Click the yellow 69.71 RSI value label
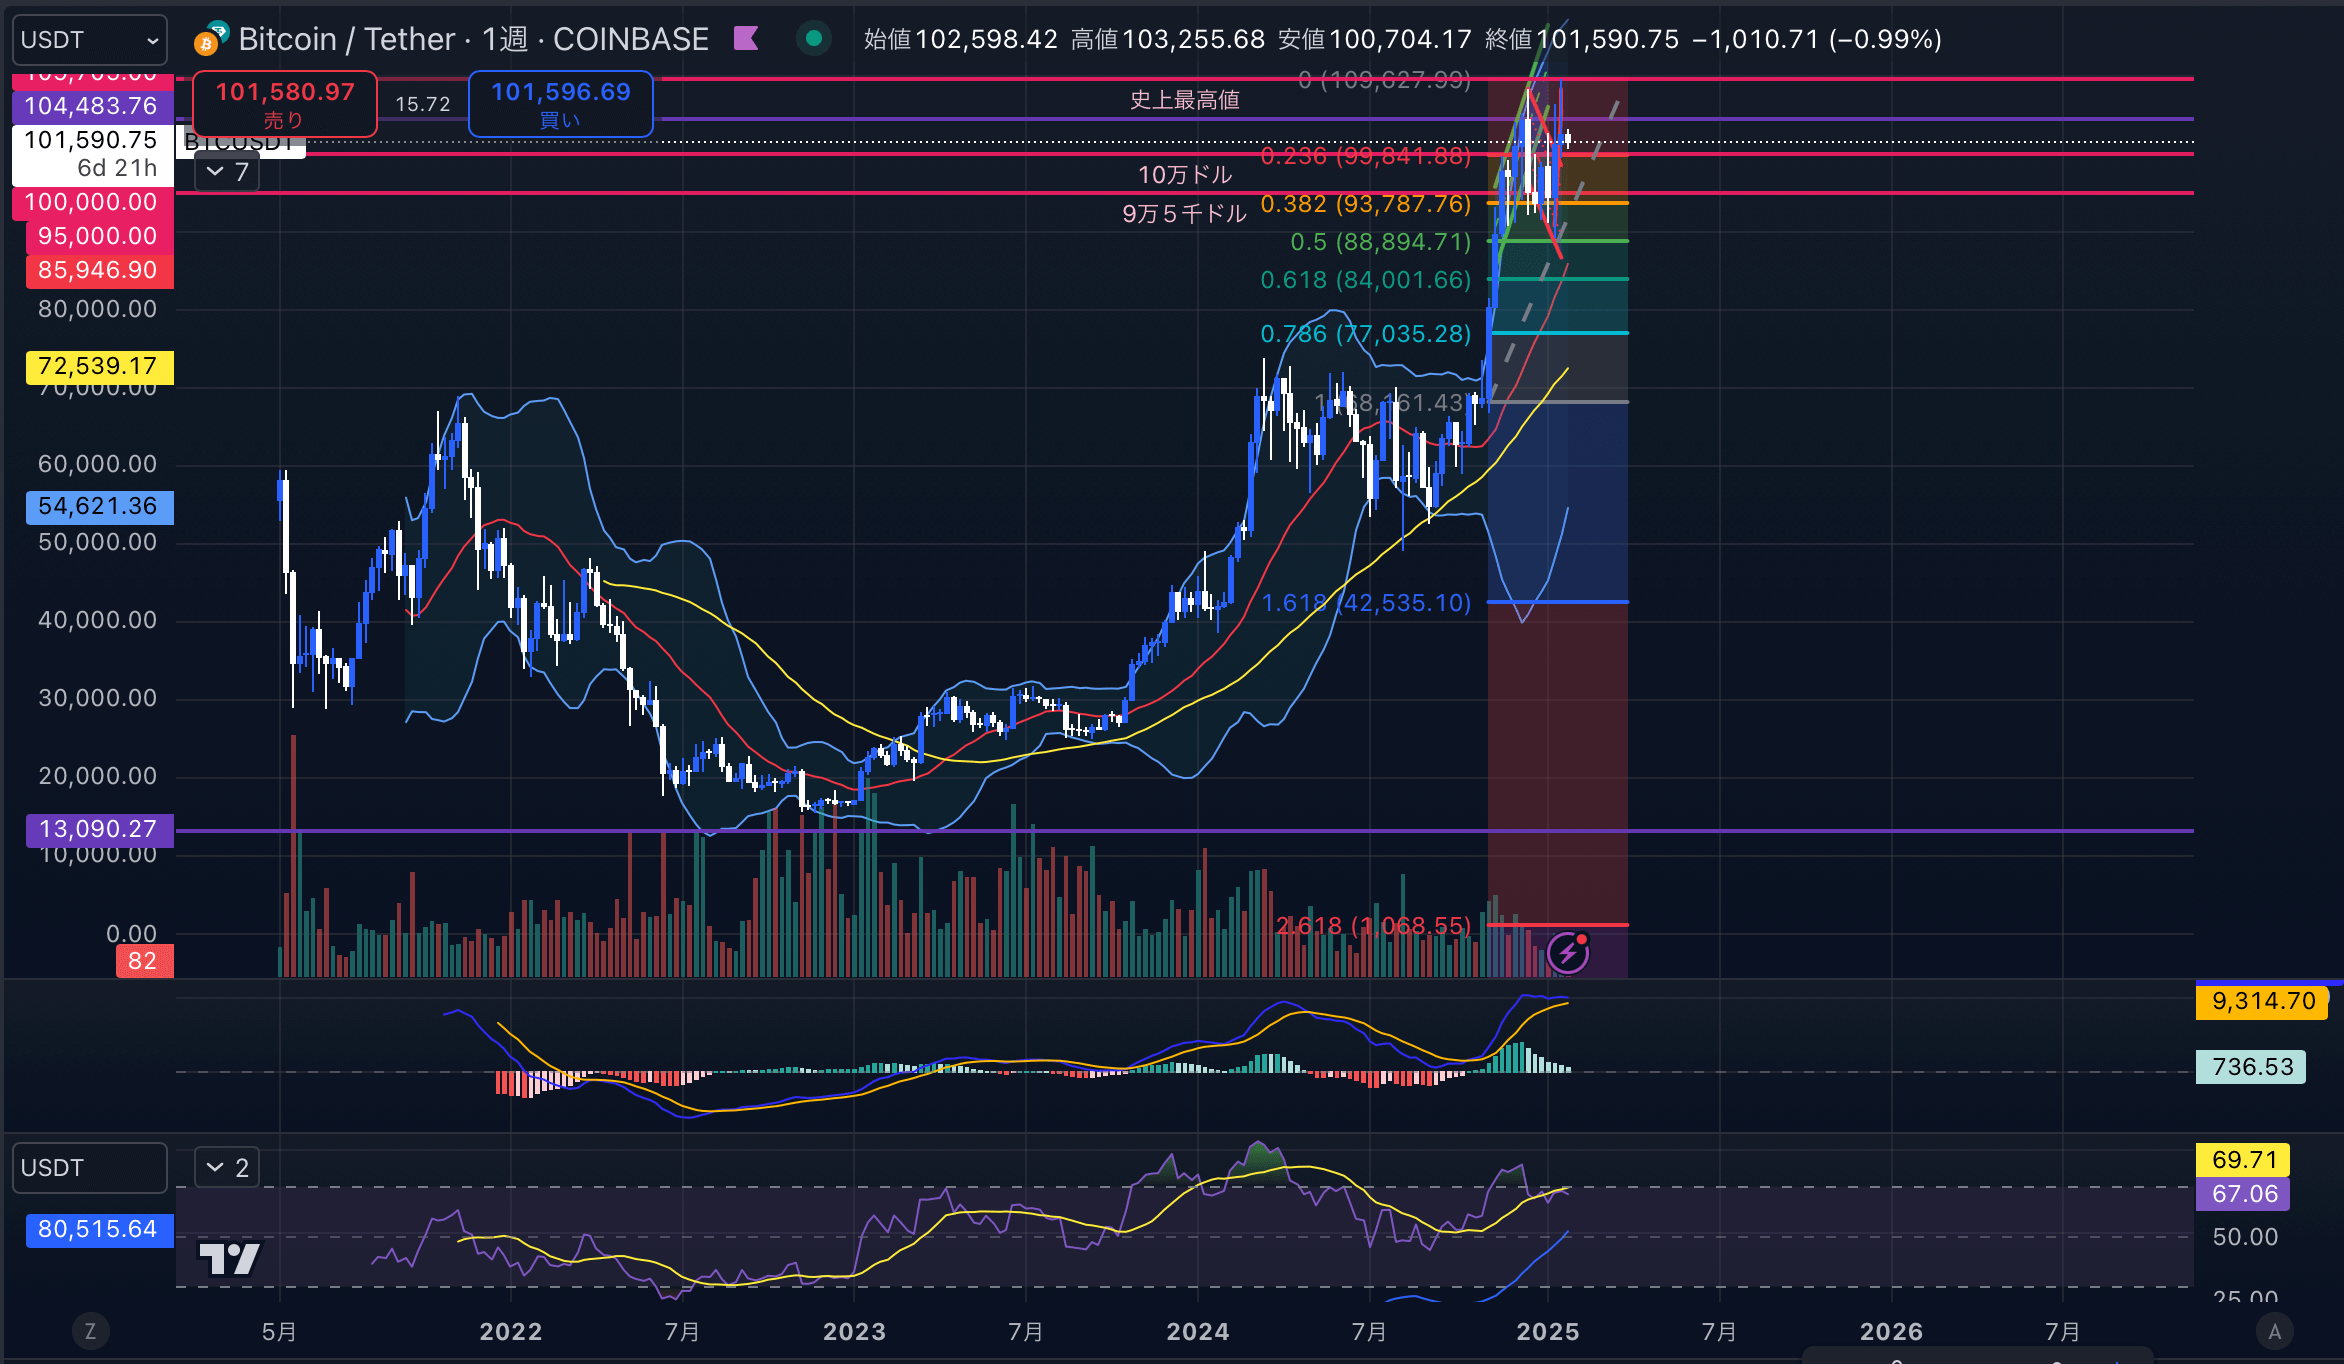 (x=2243, y=1160)
